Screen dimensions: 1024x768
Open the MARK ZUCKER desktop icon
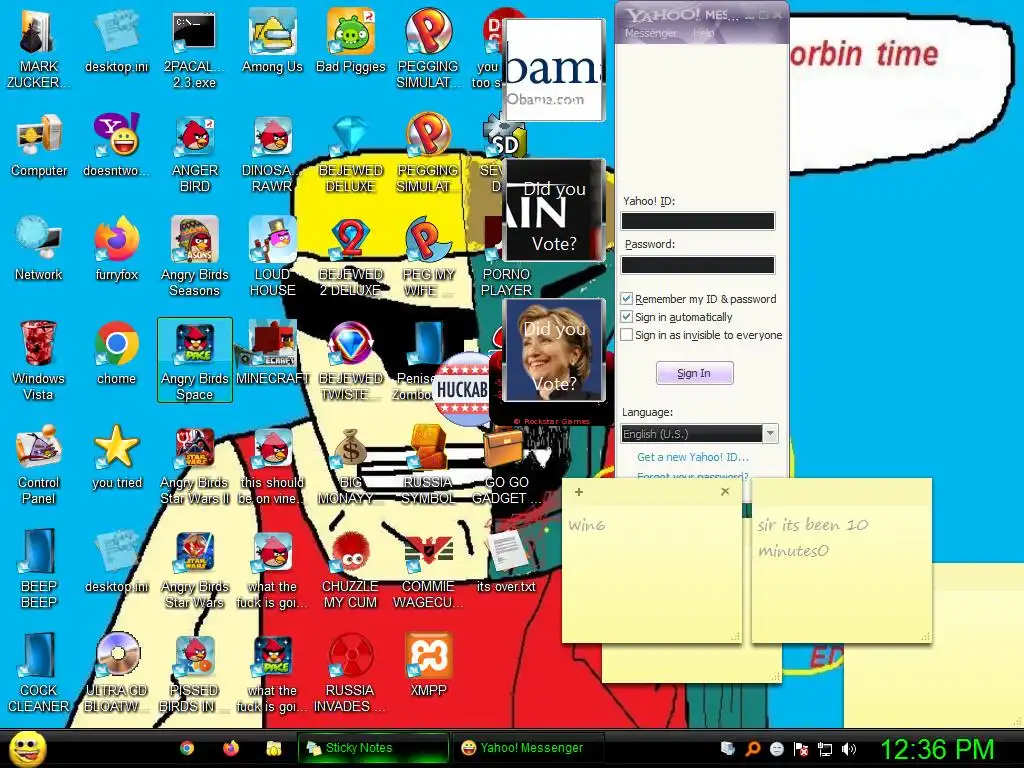(x=38, y=49)
